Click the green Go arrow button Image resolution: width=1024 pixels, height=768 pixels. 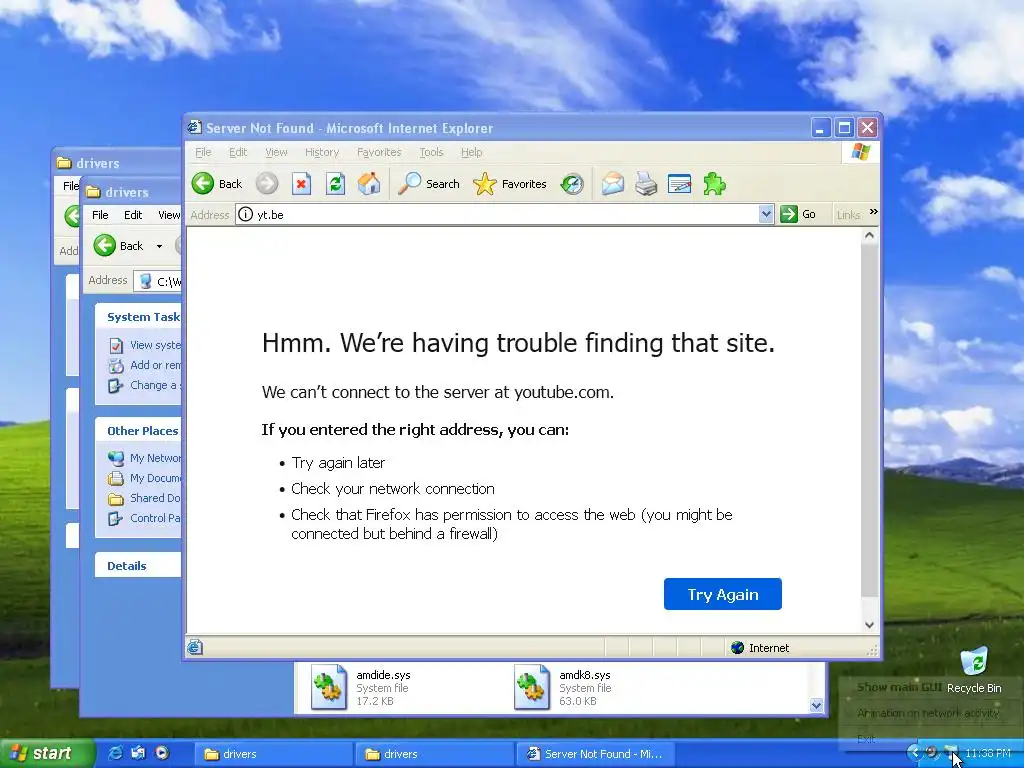point(789,214)
